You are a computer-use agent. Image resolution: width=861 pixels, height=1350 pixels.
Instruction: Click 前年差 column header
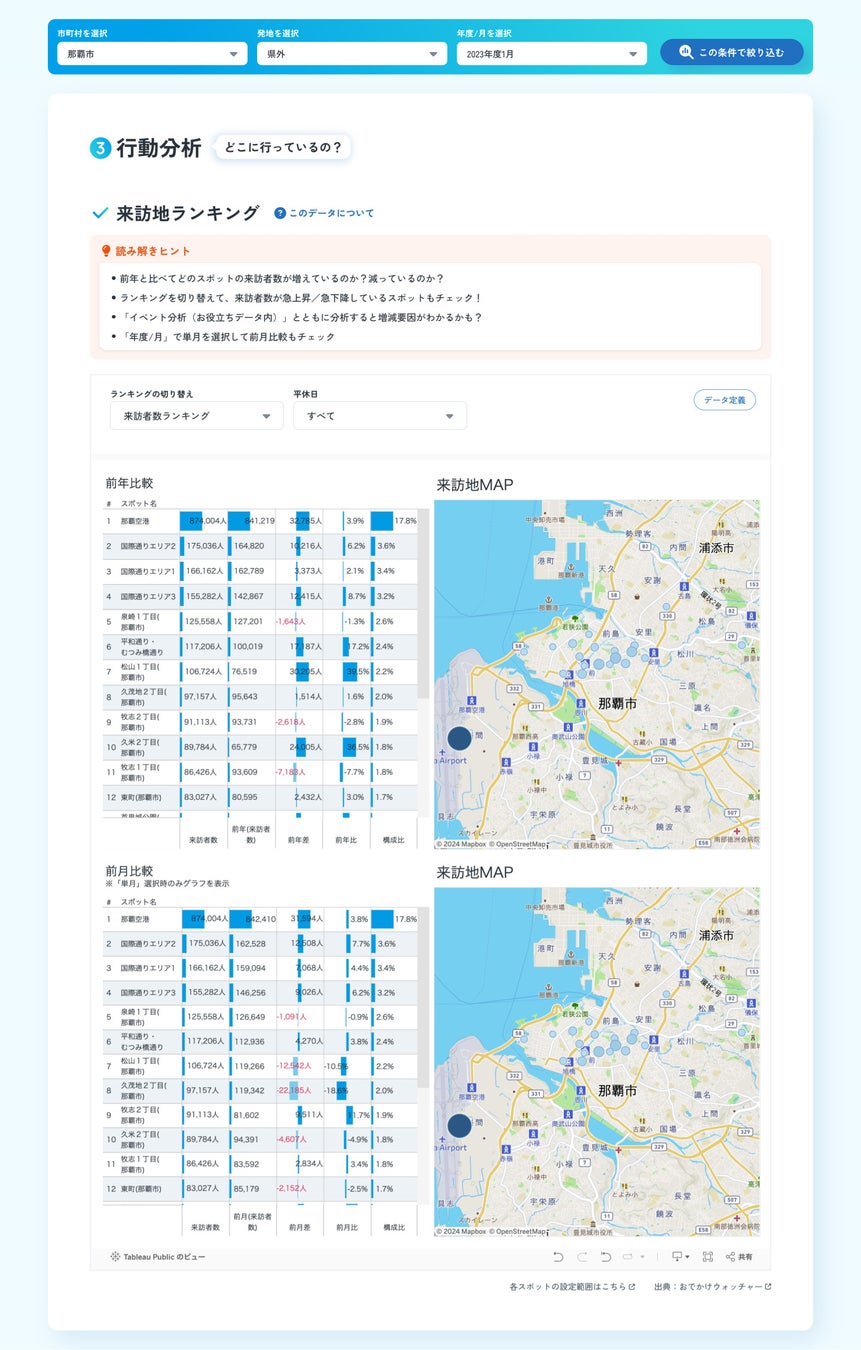pyautogui.click(x=299, y=840)
